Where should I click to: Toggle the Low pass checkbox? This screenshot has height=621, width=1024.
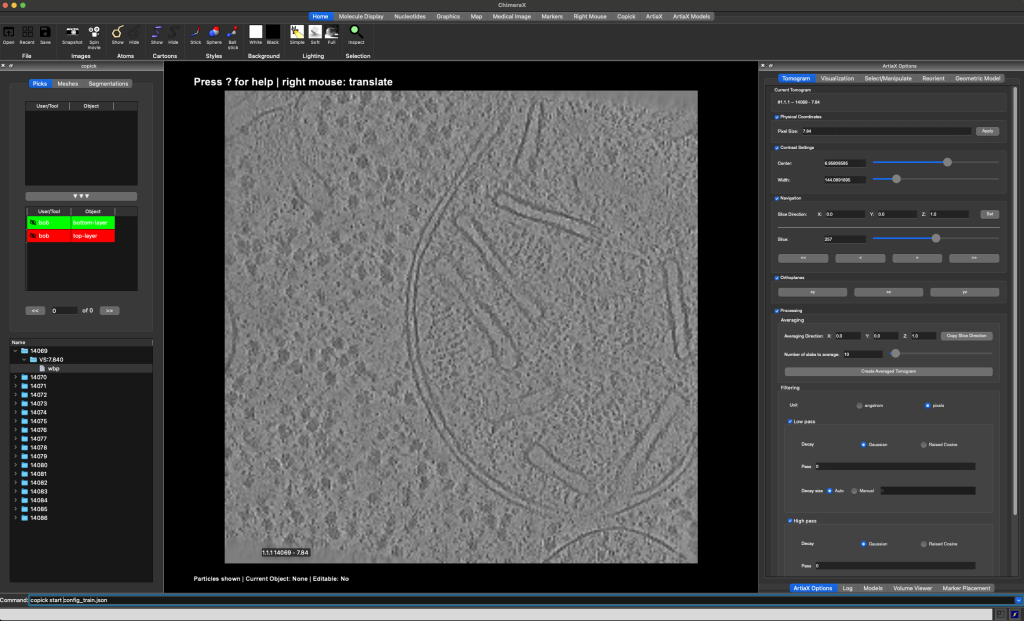[x=790, y=422]
